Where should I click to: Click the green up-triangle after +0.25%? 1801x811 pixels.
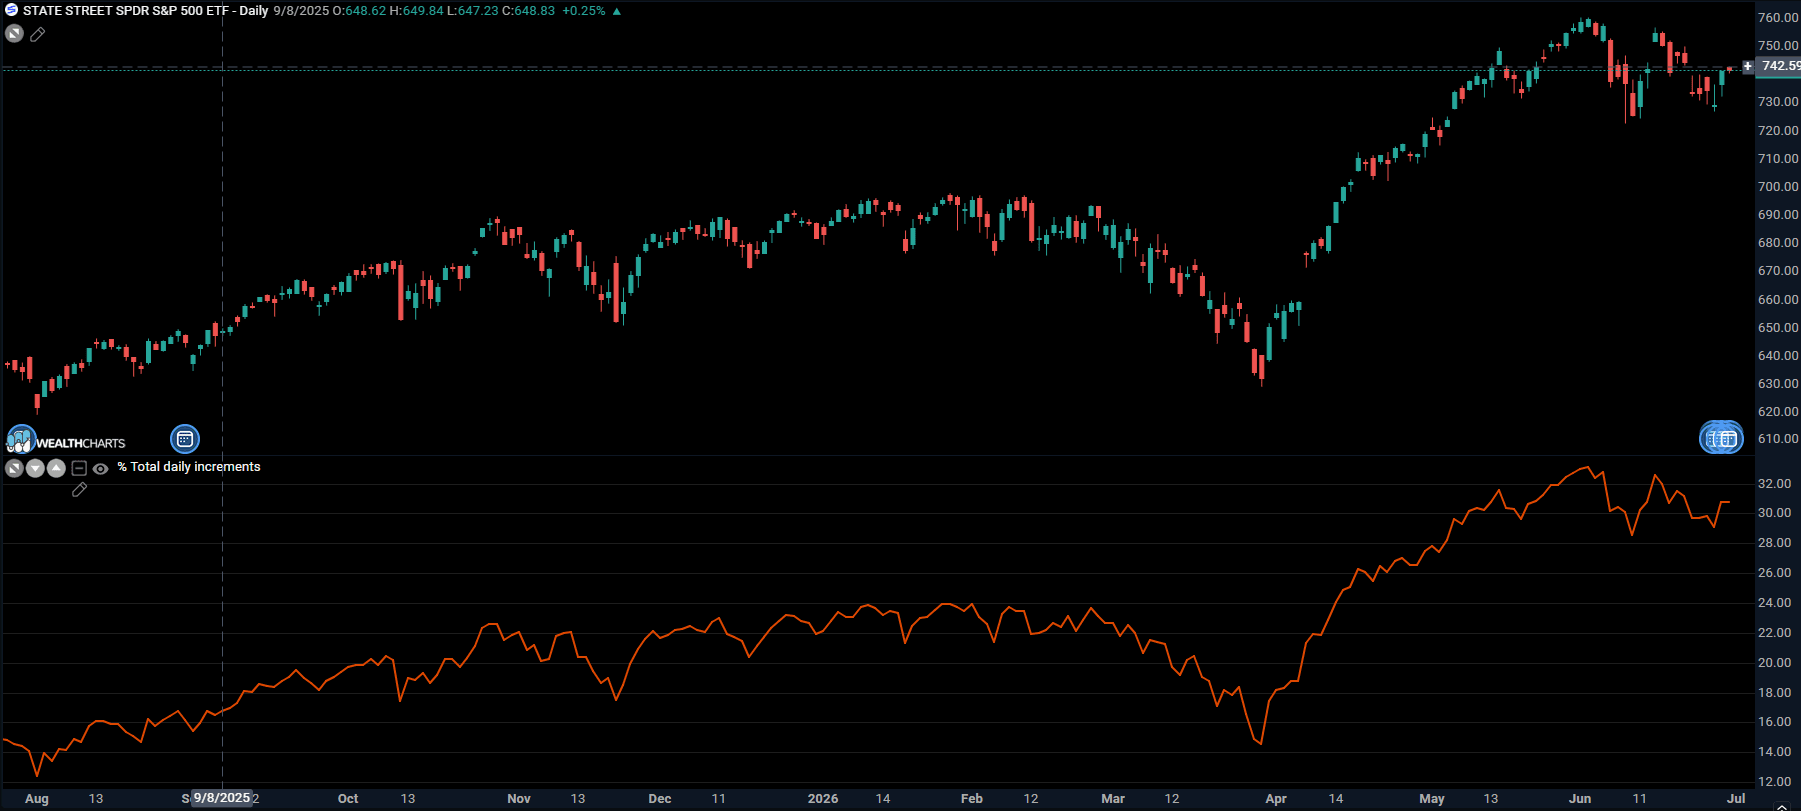click(617, 11)
